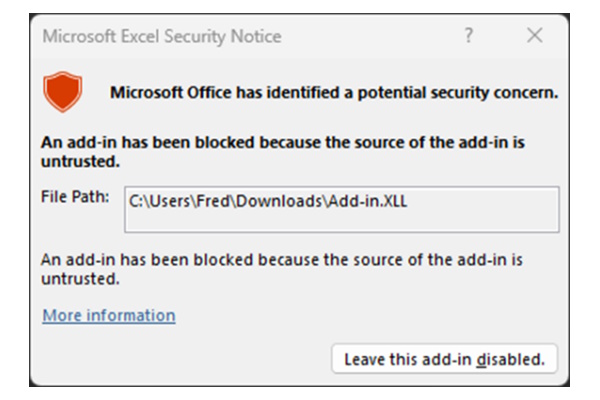Close the Excel Security Notice dialog
Viewport: 600px width, 400px height.
tap(534, 37)
